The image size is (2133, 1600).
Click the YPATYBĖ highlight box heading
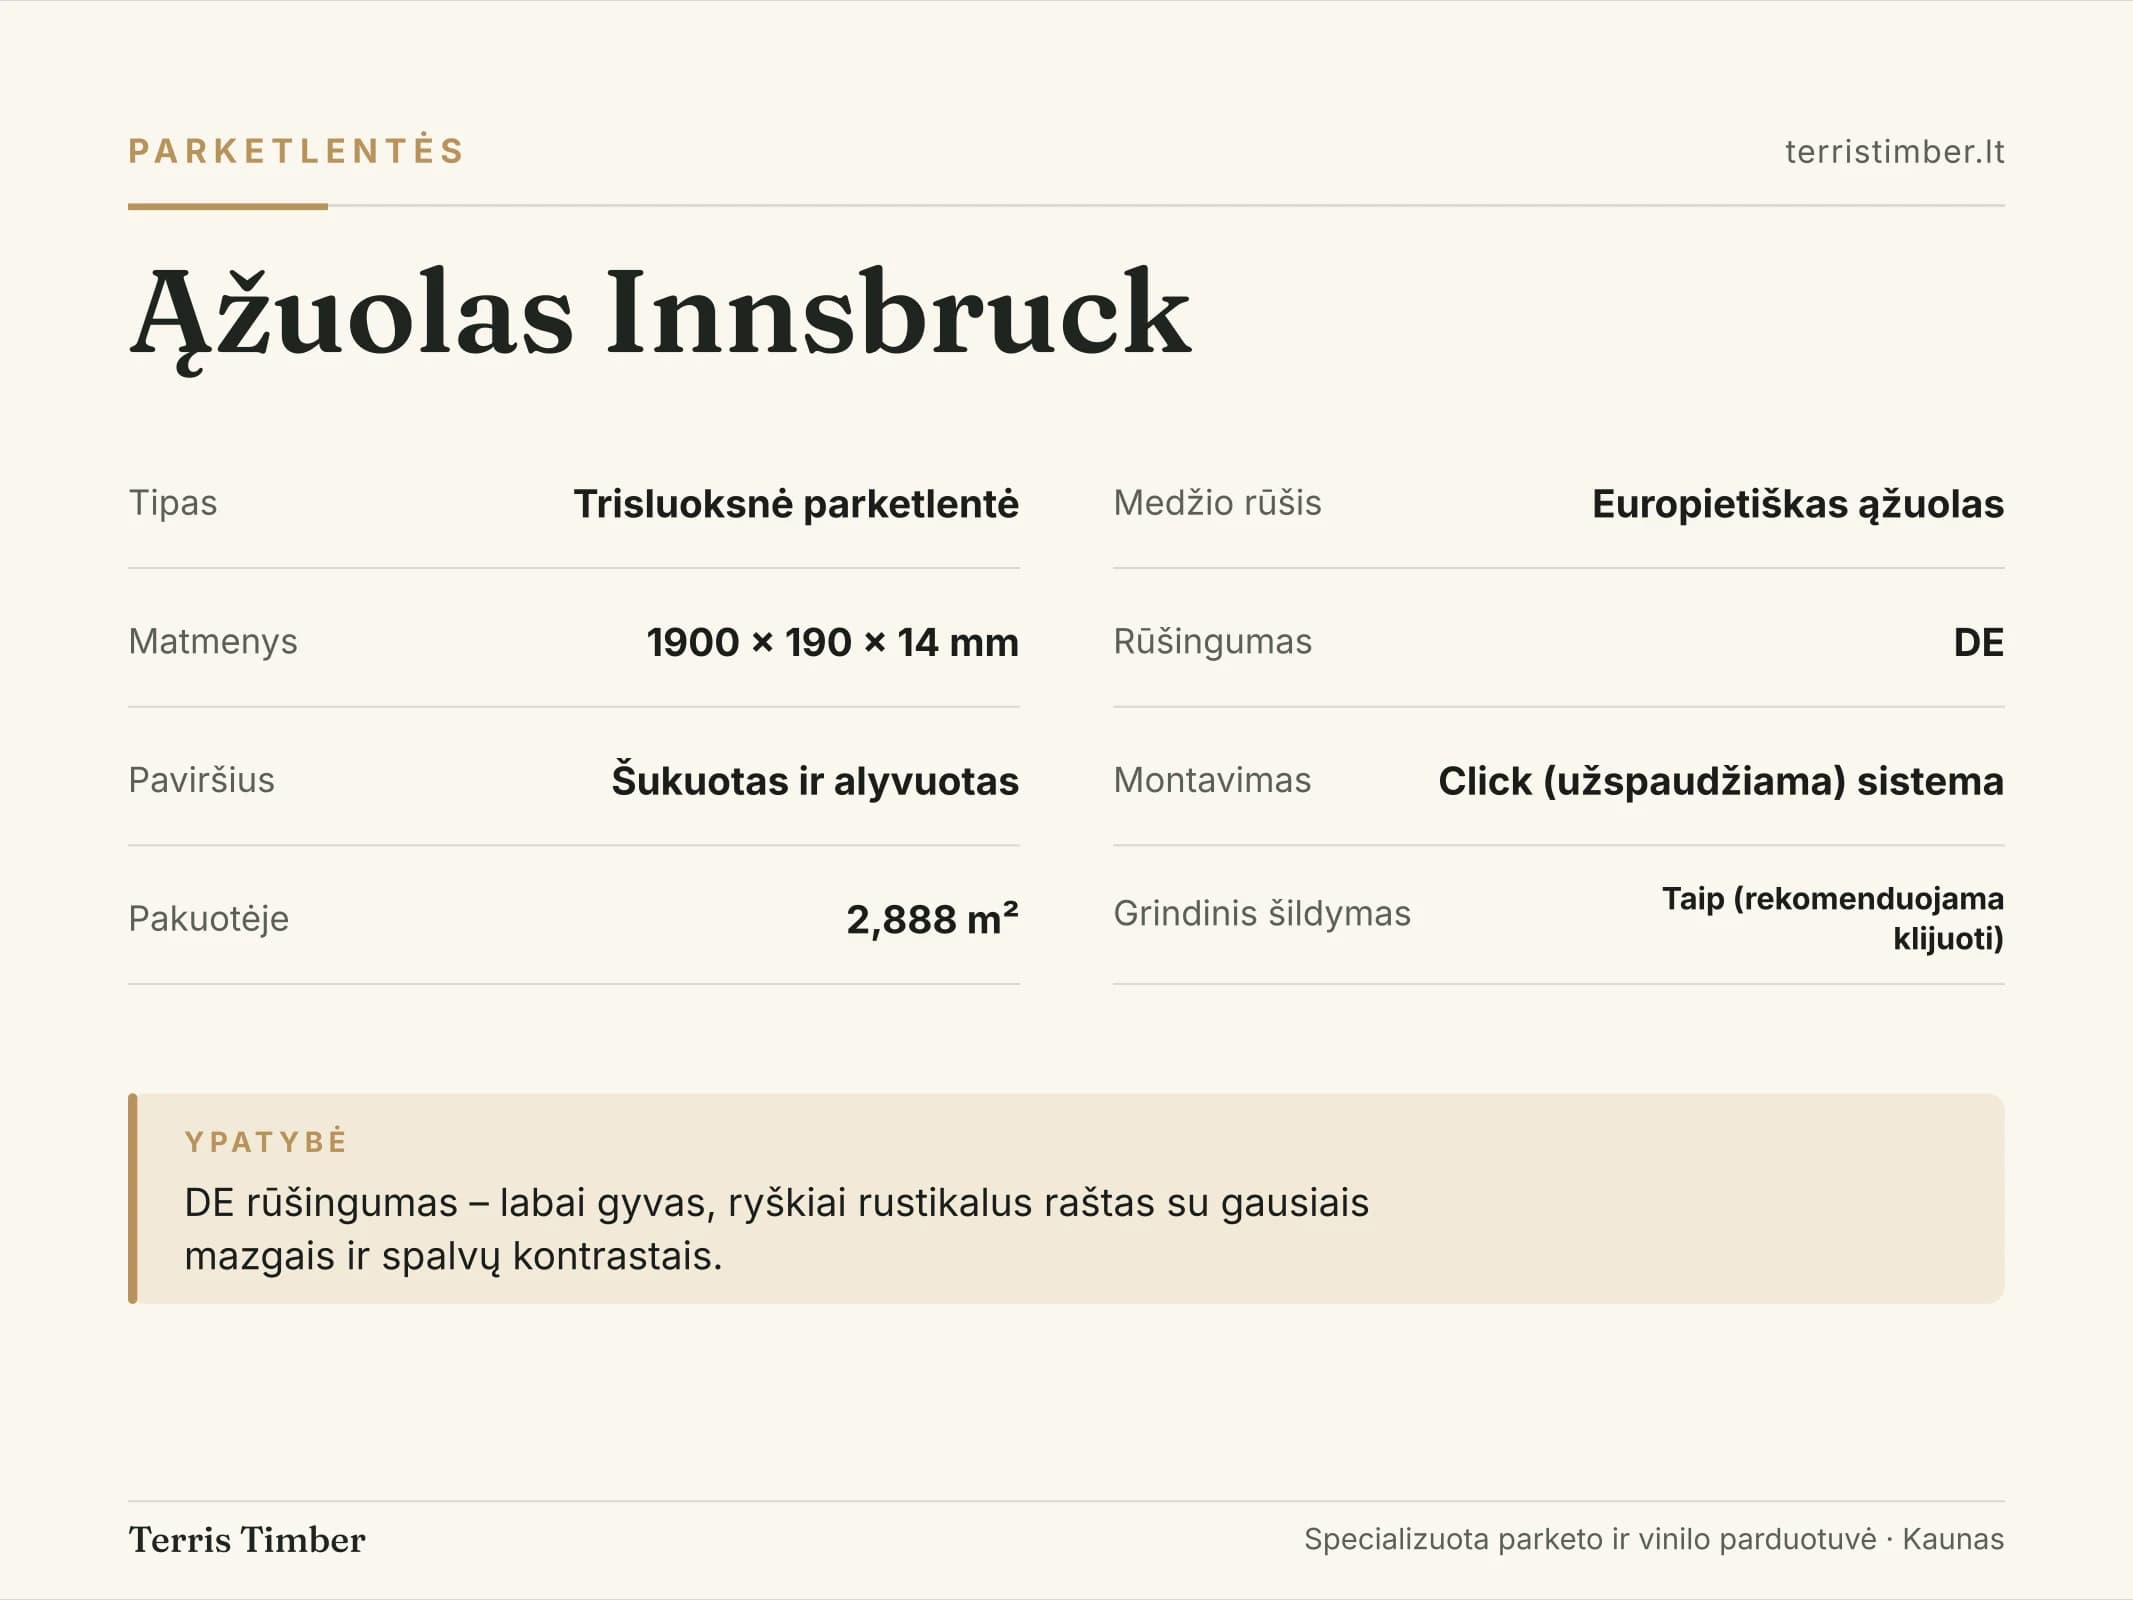(x=266, y=1141)
